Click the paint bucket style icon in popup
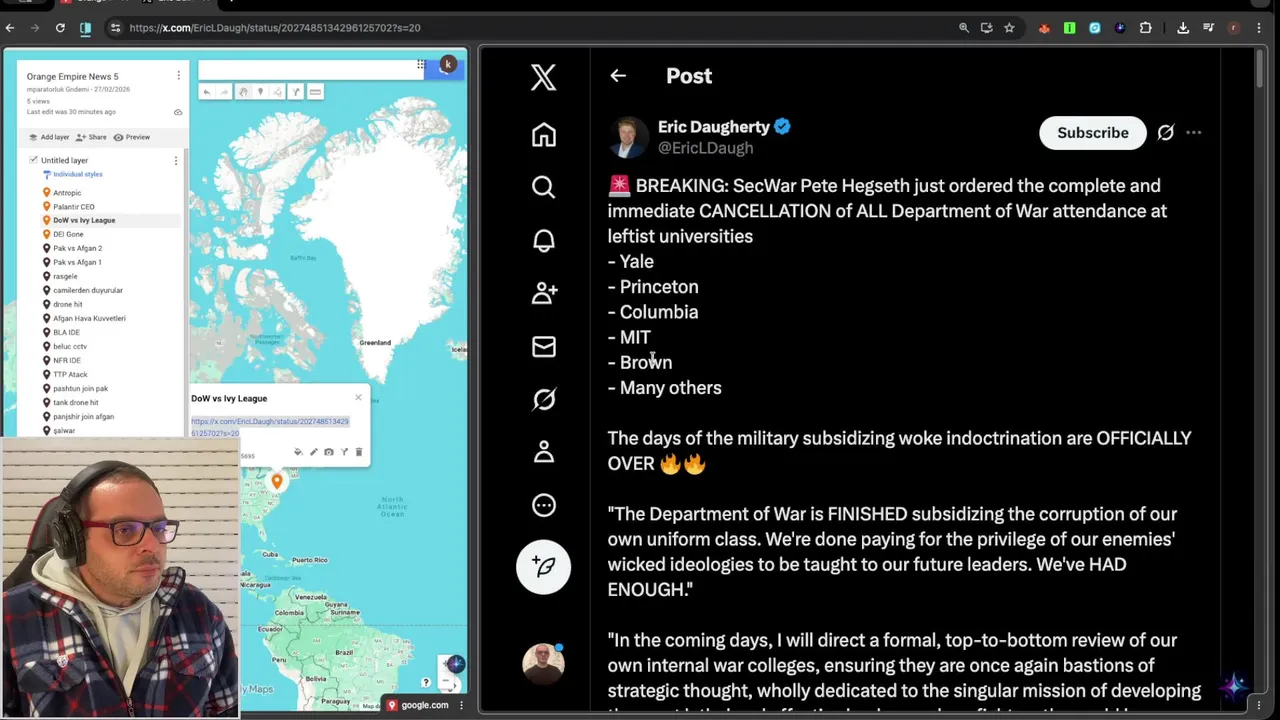This screenshot has width=1280, height=720. click(x=298, y=452)
